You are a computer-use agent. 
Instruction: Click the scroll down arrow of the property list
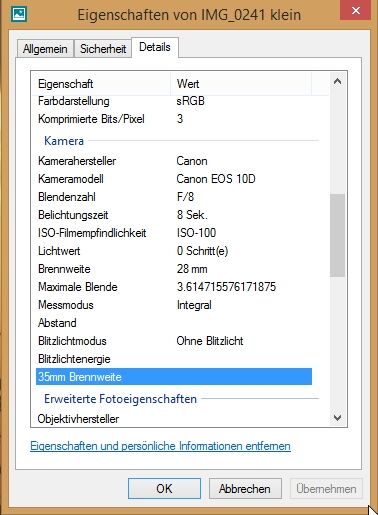(x=337, y=417)
